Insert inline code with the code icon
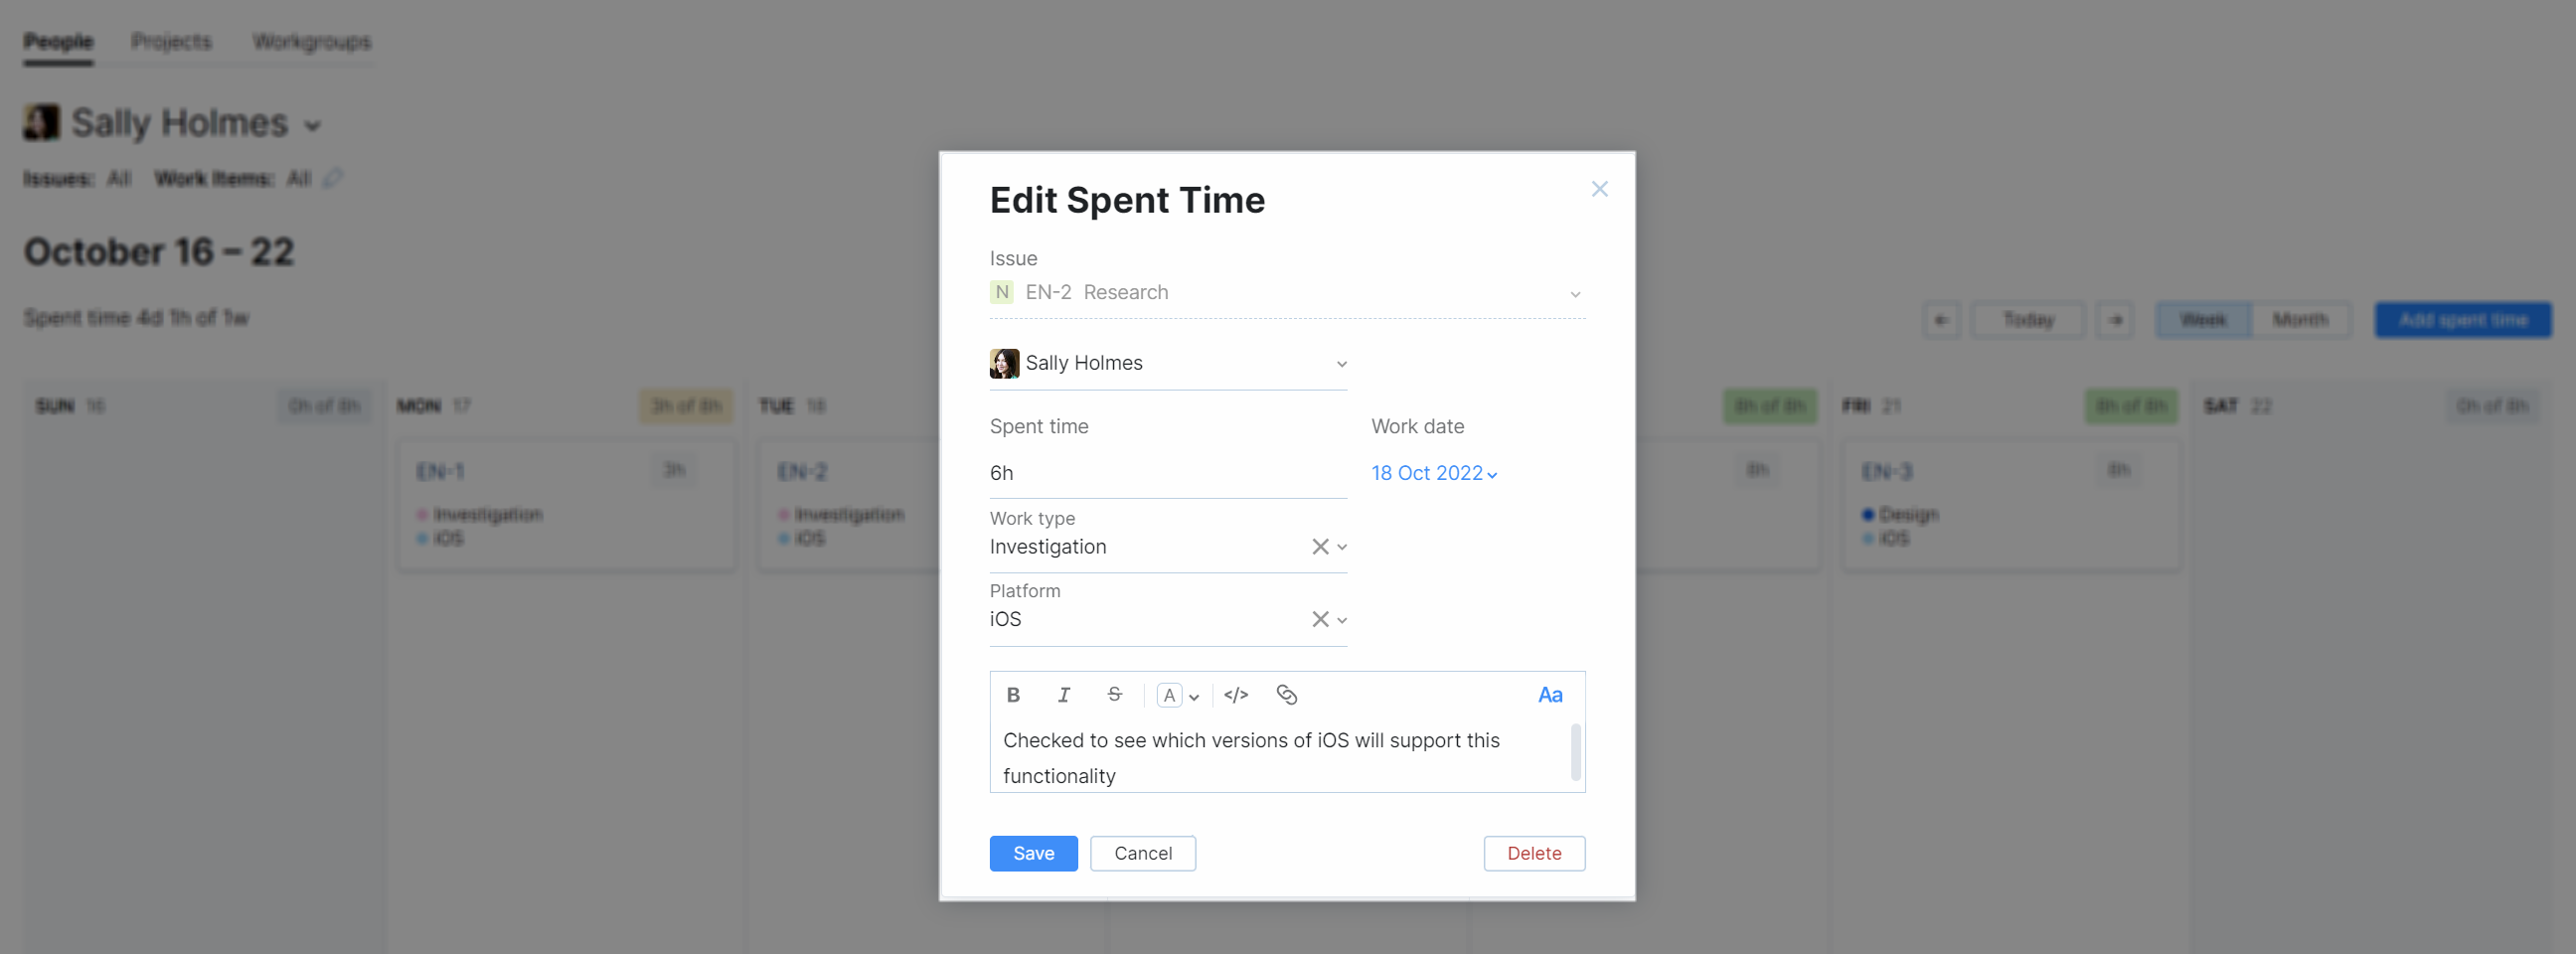Image resolution: width=2576 pixels, height=954 pixels. [1236, 695]
